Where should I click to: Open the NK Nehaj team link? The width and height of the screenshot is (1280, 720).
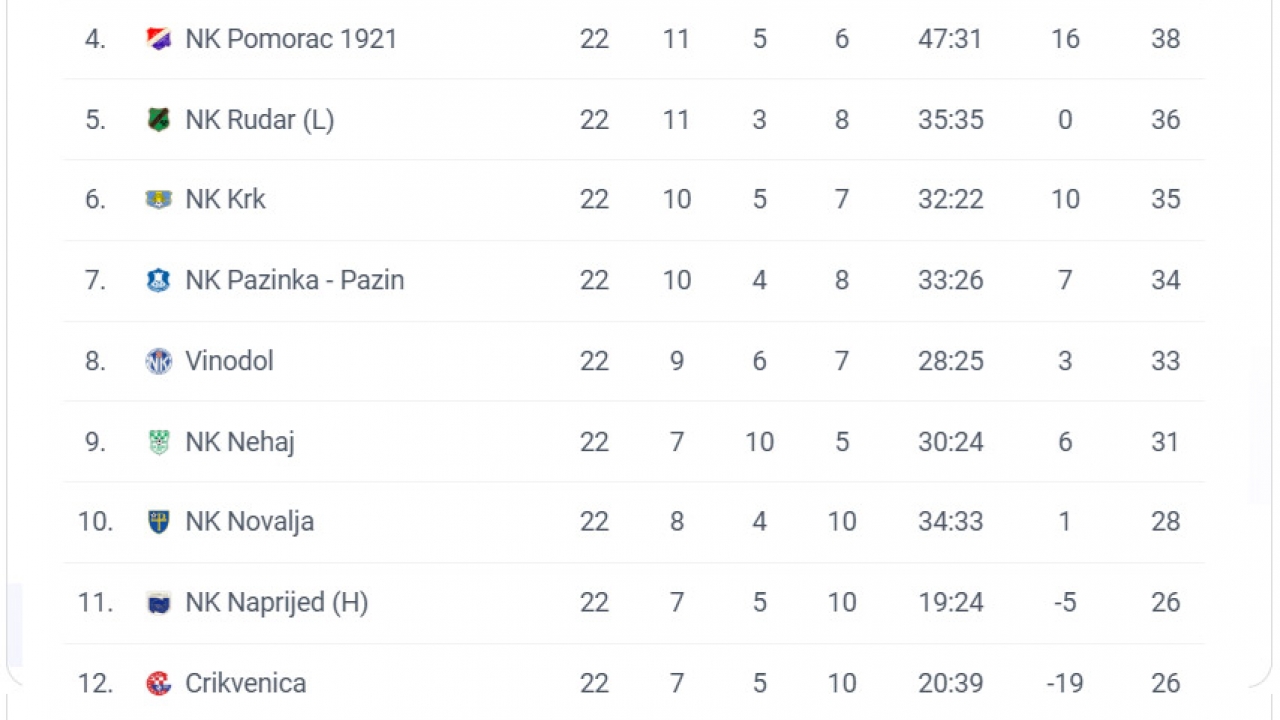click(x=240, y=442)
